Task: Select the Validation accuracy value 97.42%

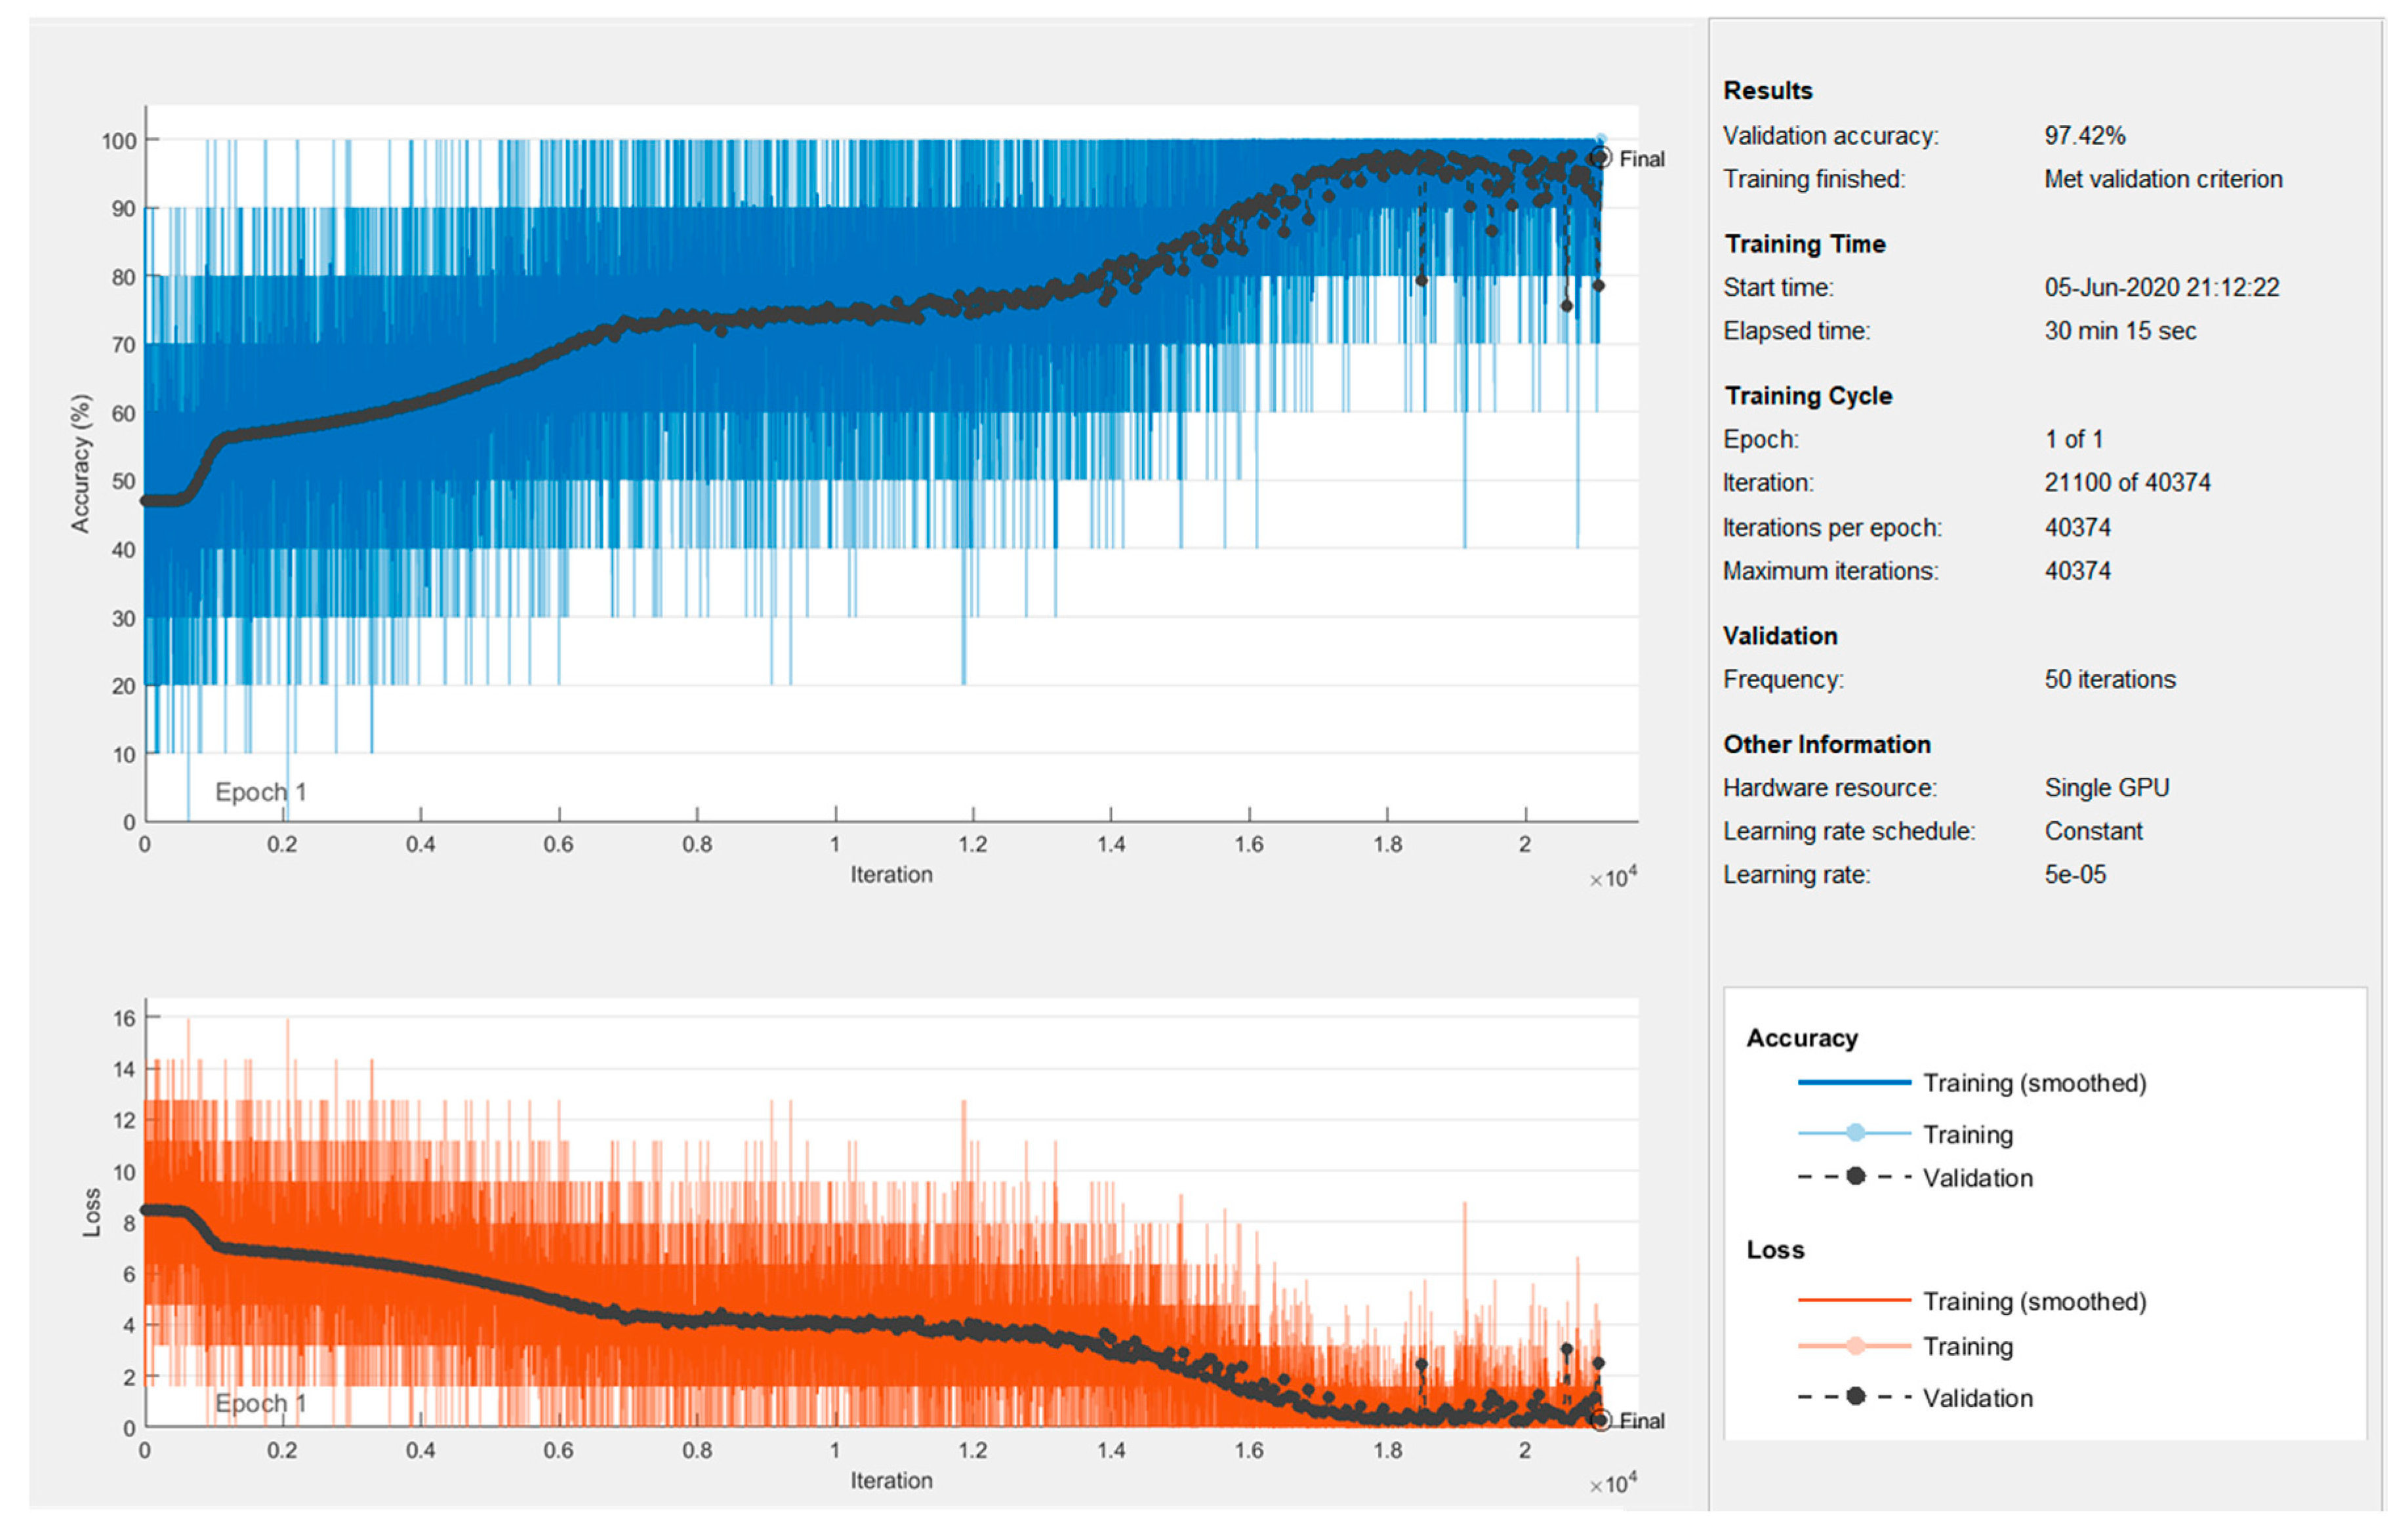Action: [x=2084, y=135]
